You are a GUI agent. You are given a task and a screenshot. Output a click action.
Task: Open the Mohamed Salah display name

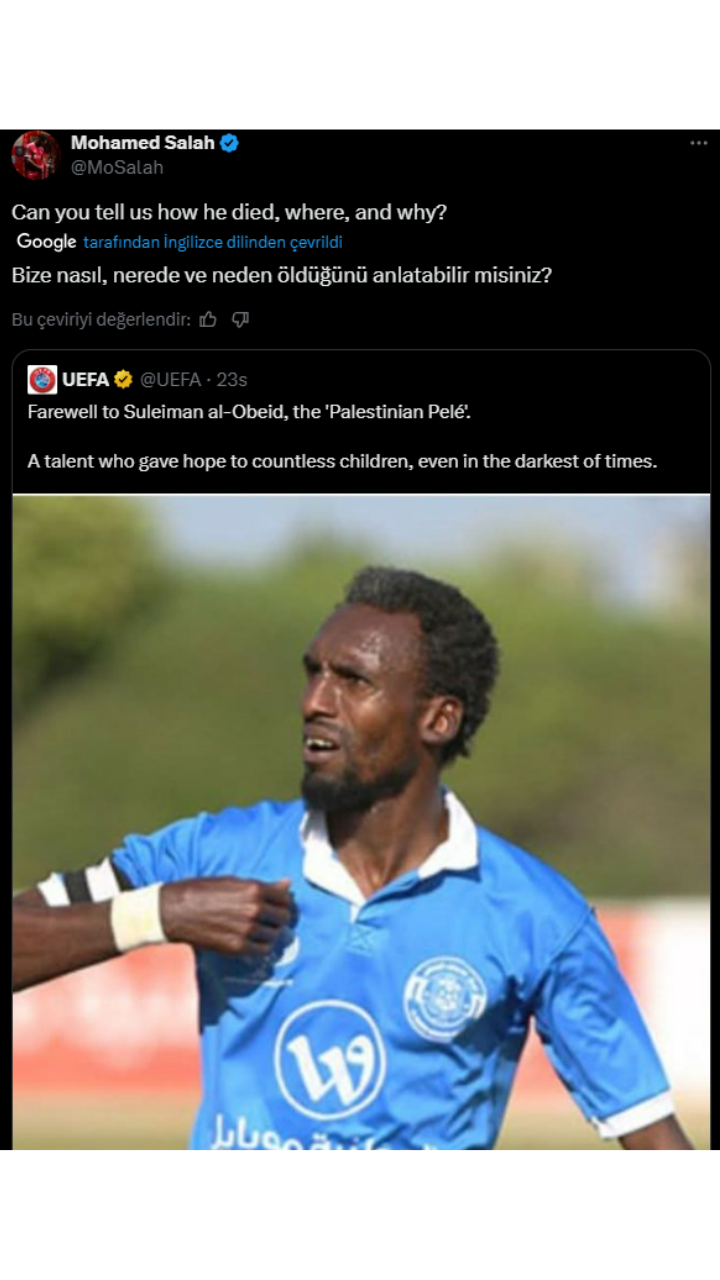pos(143,143)
